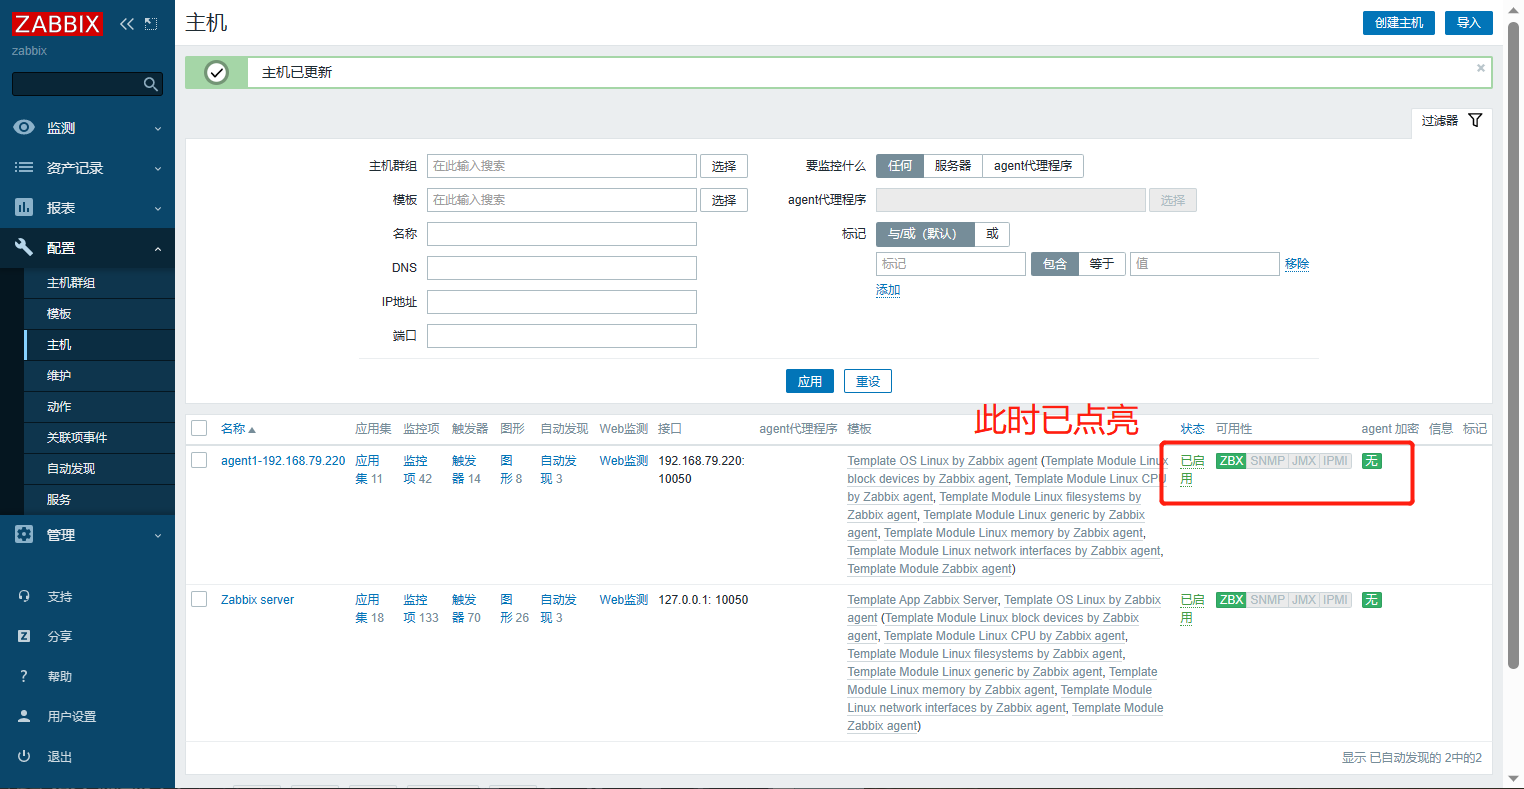The width and height of the screenshot is (1524, 789).
Task: Select 任何 monitored-by option
Action: (x=900, y=166)
